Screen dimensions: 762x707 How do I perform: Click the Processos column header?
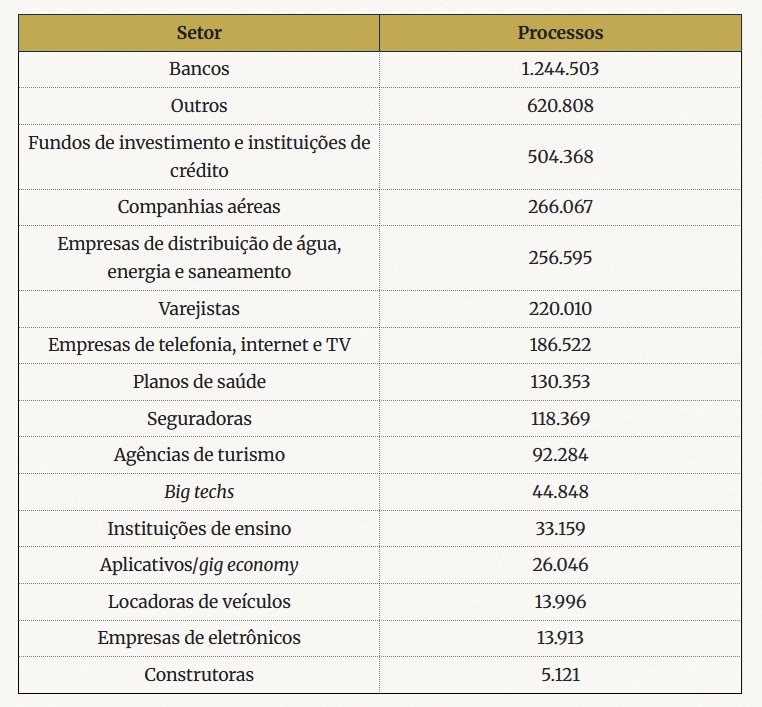560,33
